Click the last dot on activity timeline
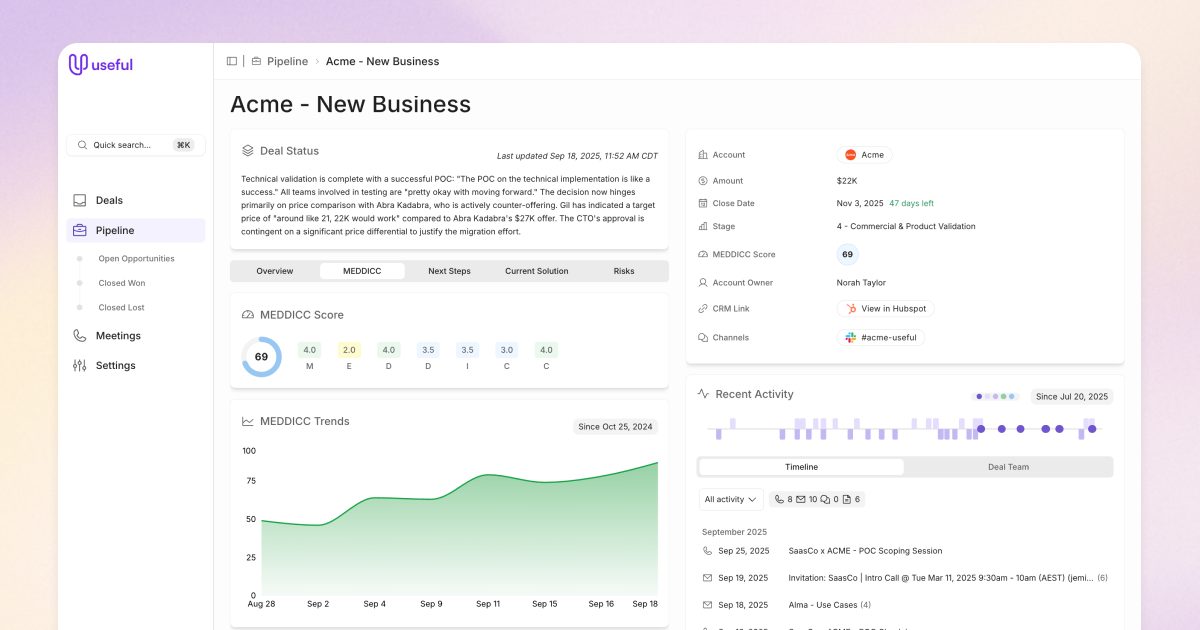 [x=1092, y=429]
